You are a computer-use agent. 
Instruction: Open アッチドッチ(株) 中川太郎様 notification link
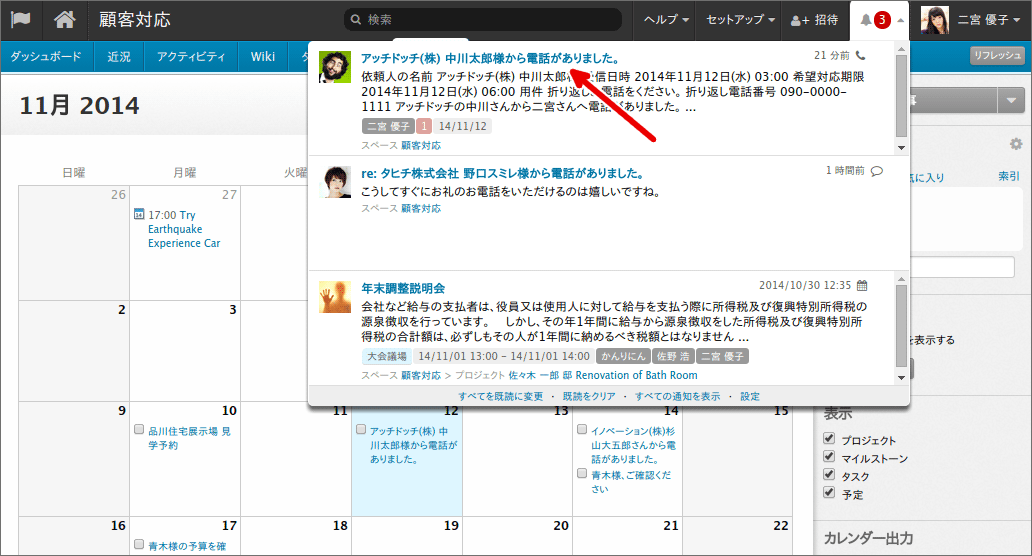coord(490,58)
